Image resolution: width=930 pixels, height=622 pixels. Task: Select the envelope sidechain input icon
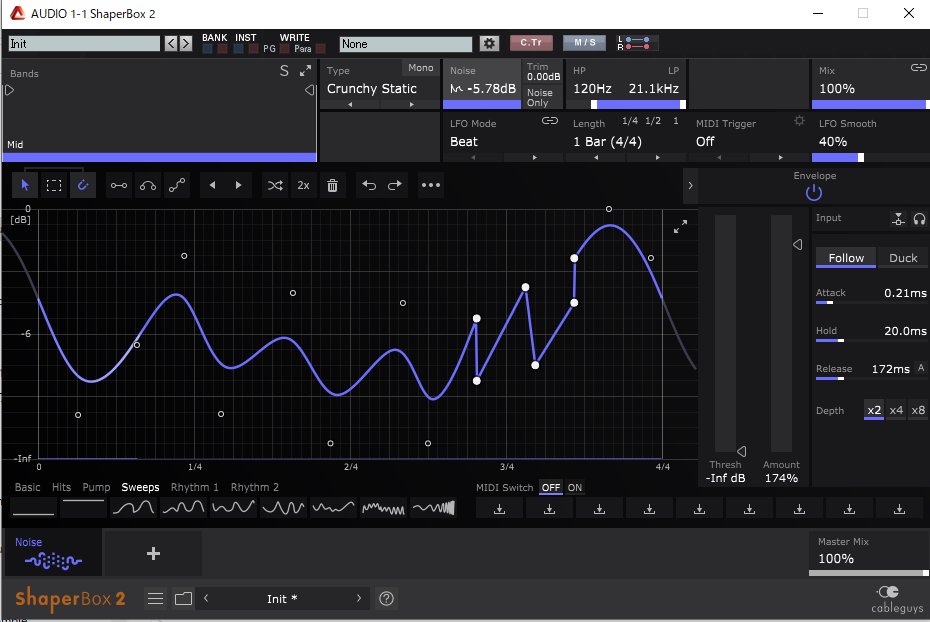pos(899,219)
